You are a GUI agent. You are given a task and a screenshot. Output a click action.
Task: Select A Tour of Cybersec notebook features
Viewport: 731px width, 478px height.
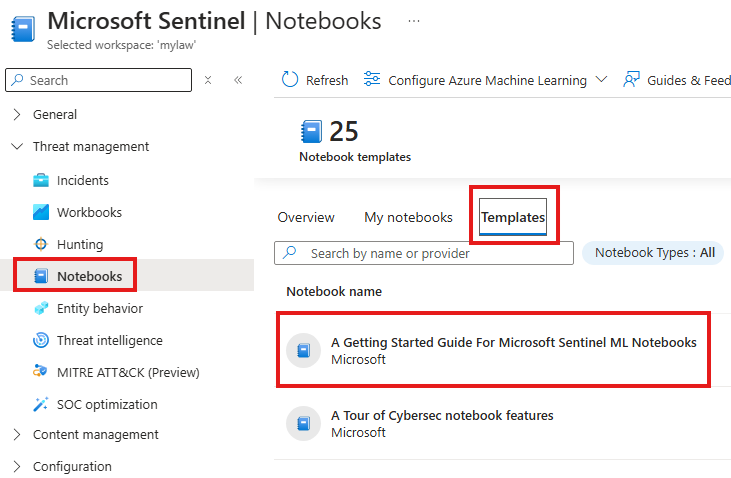442,416
